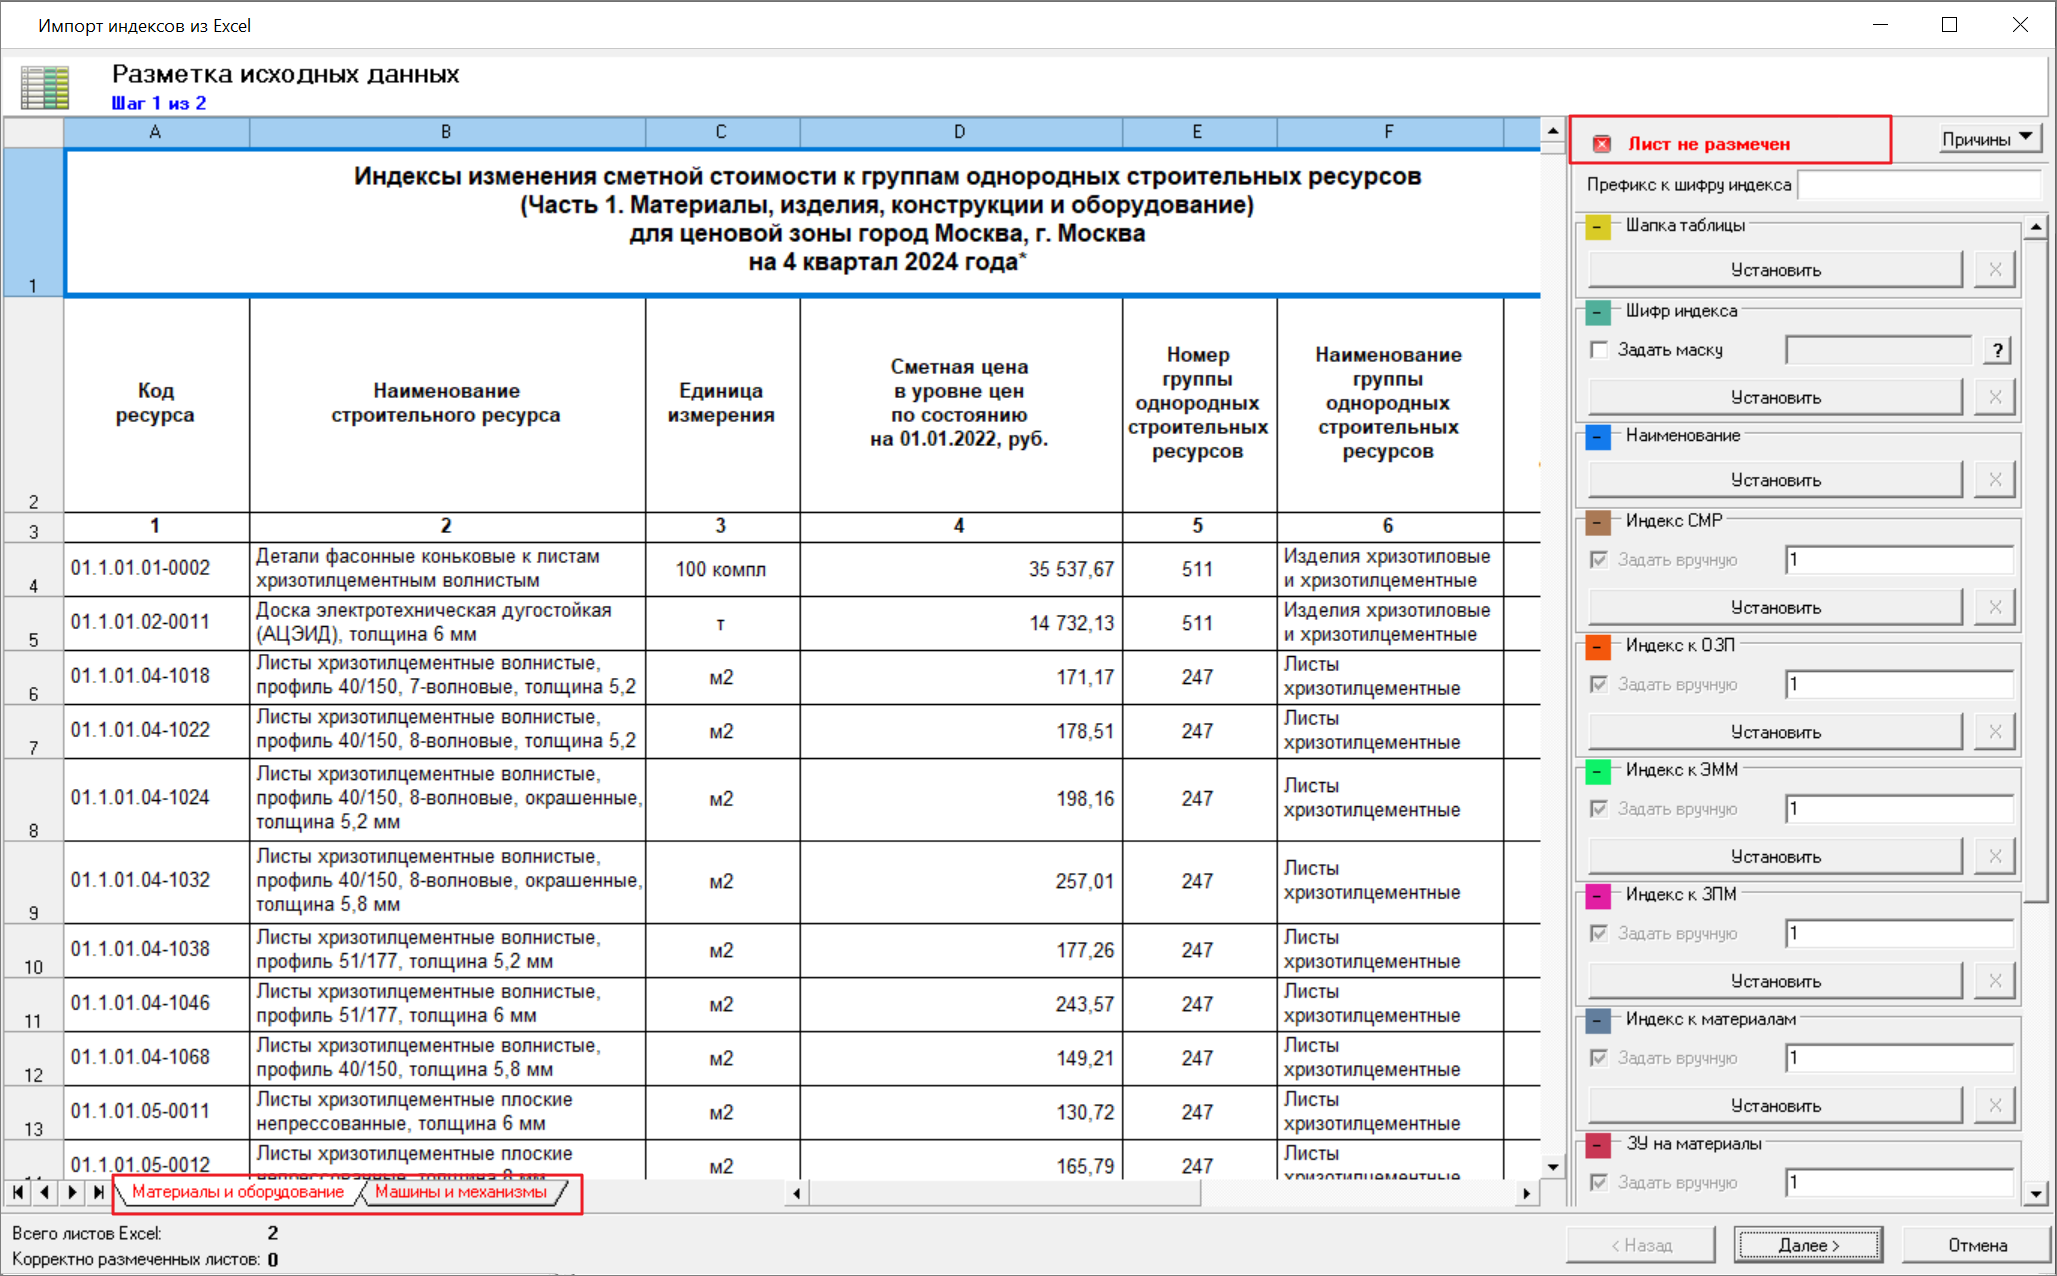Click Установить for Шапка таблицы

[x=1776, y=270]
